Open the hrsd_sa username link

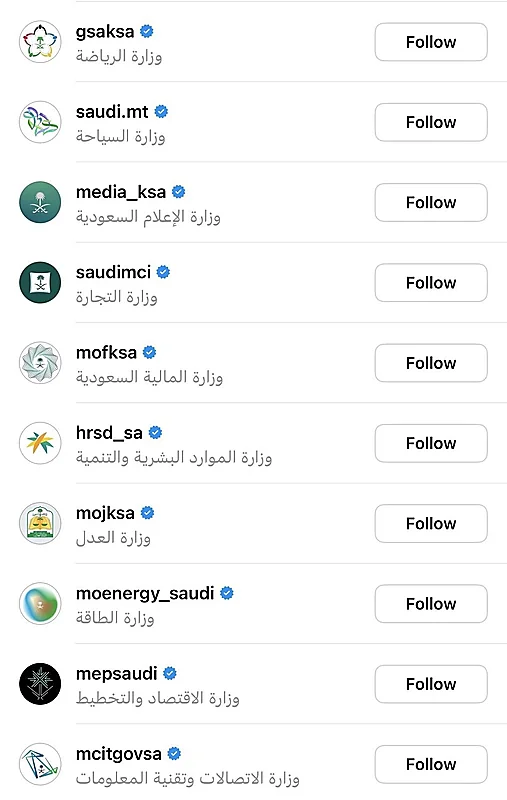click(109, 433)
